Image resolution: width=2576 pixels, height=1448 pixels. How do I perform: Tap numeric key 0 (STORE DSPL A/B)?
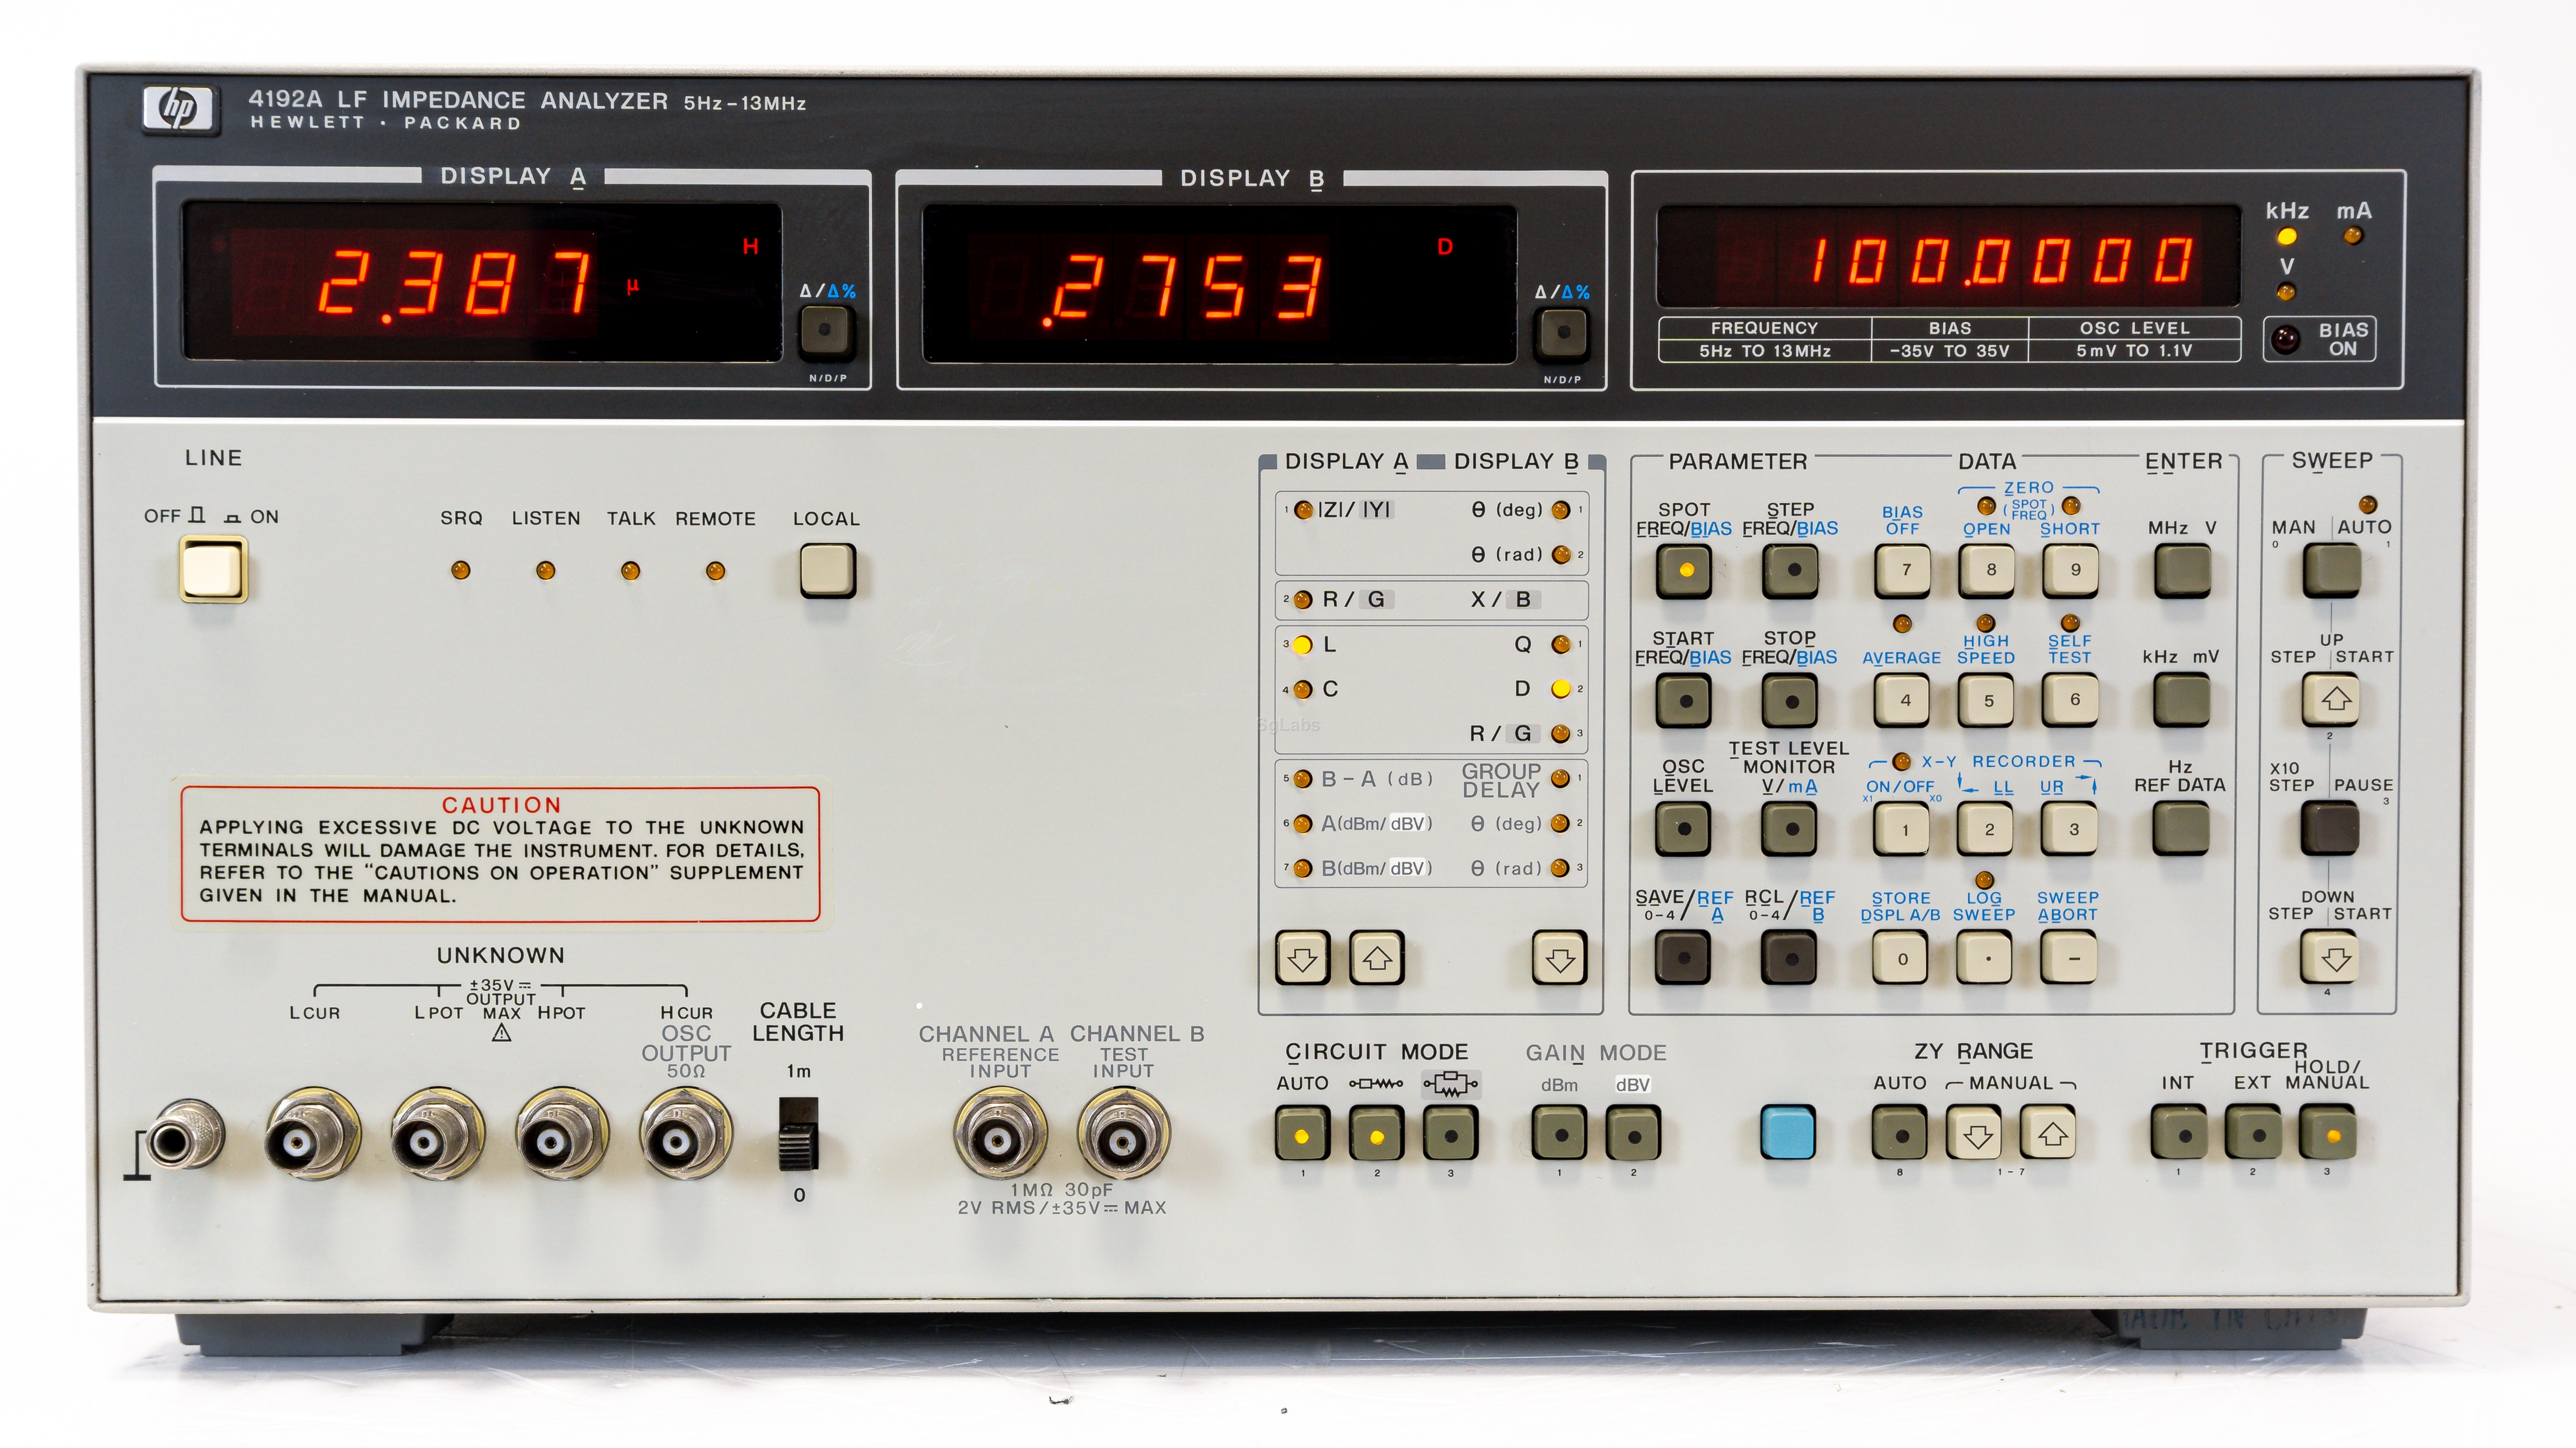pyautogui.click(x=1901, y=957)
